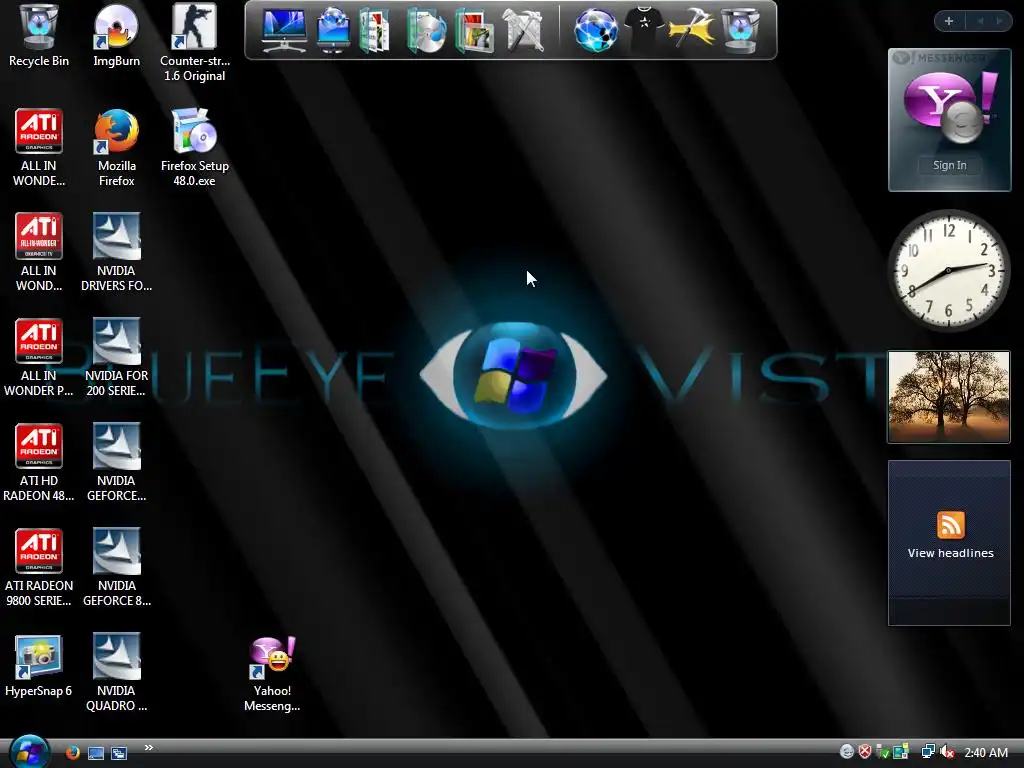Open the Recycle Bin desktop icon

39,35
